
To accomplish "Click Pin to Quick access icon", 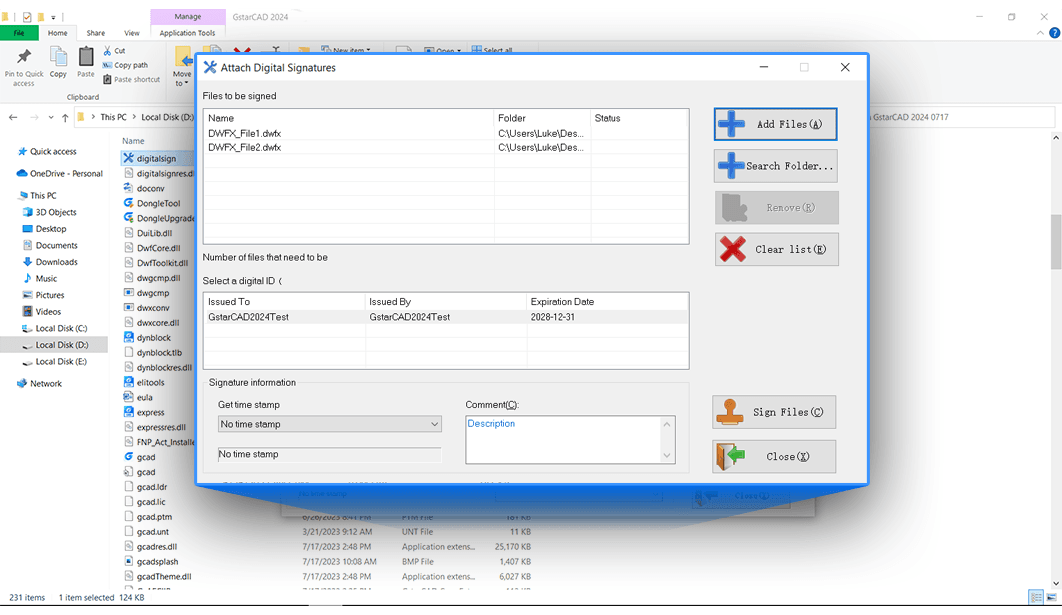I will coord(24,65).
